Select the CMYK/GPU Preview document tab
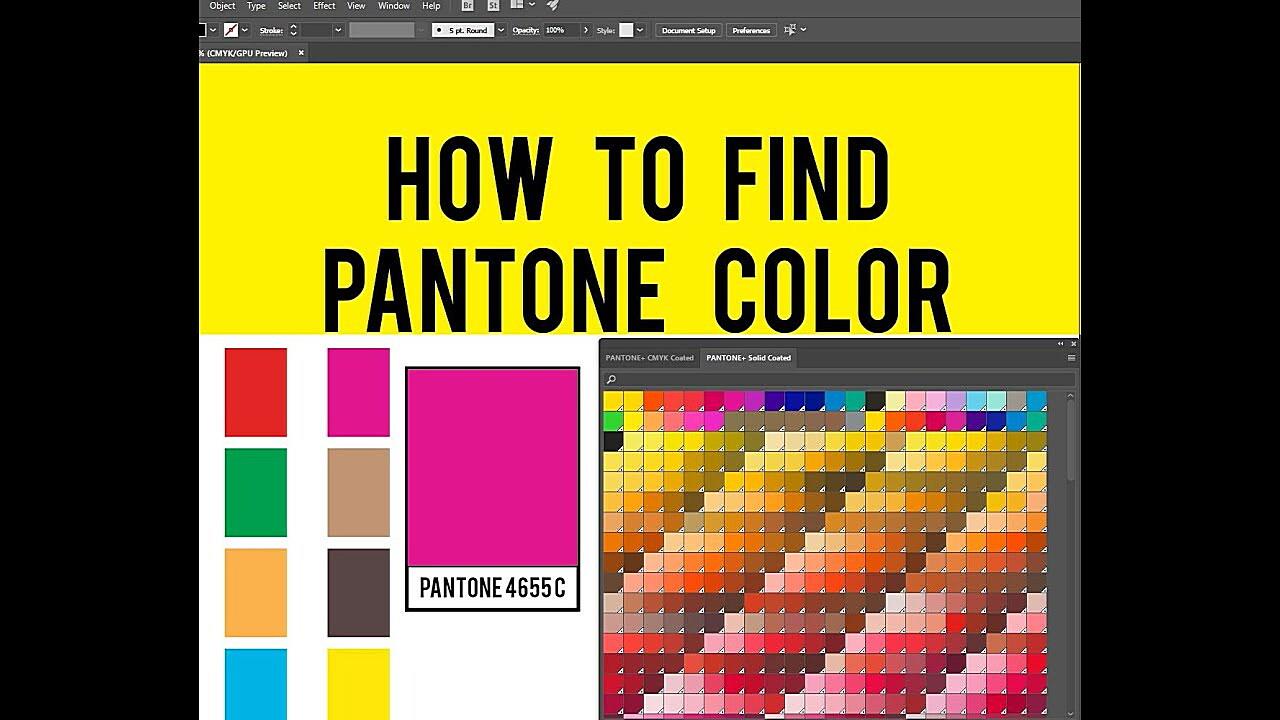Image resolution: width=1280 pixels, height=720 pixels. [x=246, y=53]
